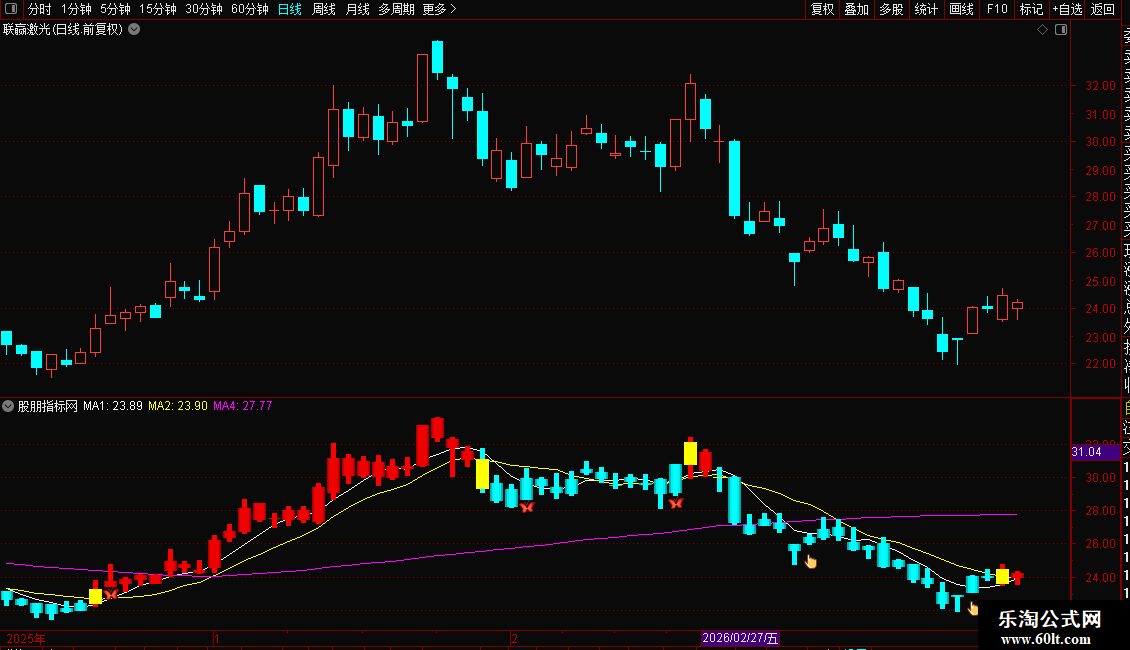
Task: Click the butterfly marker before the second yellow peak
Action: tap(675, 503)
